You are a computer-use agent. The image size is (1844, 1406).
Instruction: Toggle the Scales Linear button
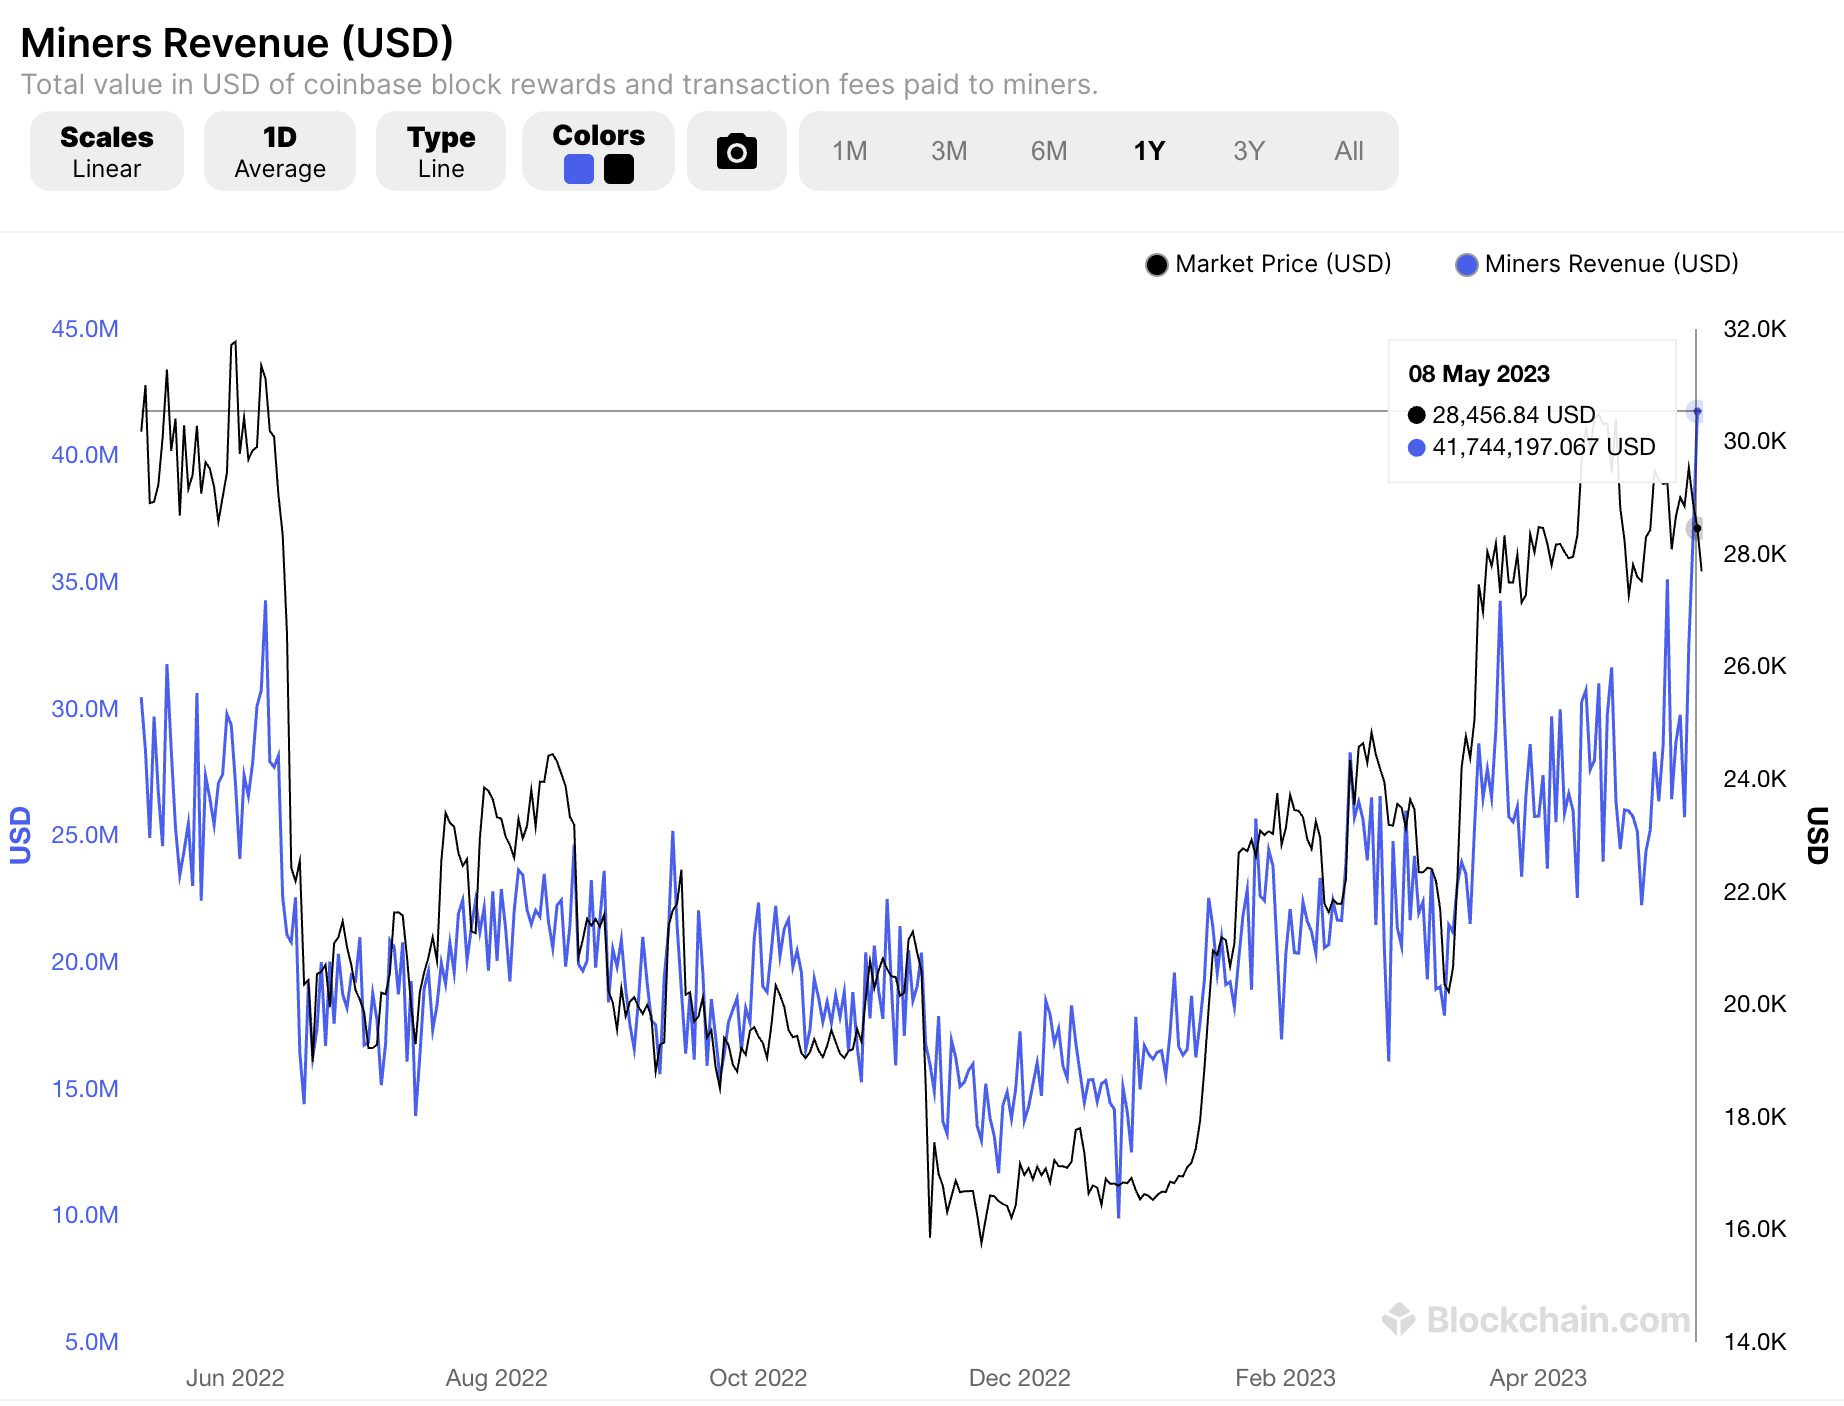(x=107, y=151)
